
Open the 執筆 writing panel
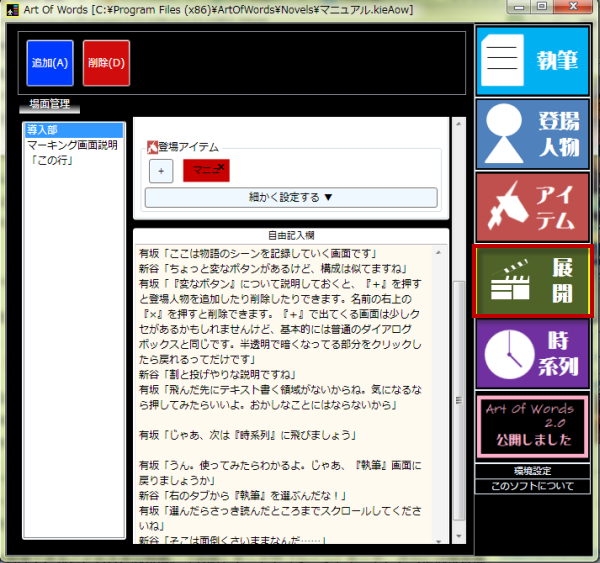pos(532,61)
